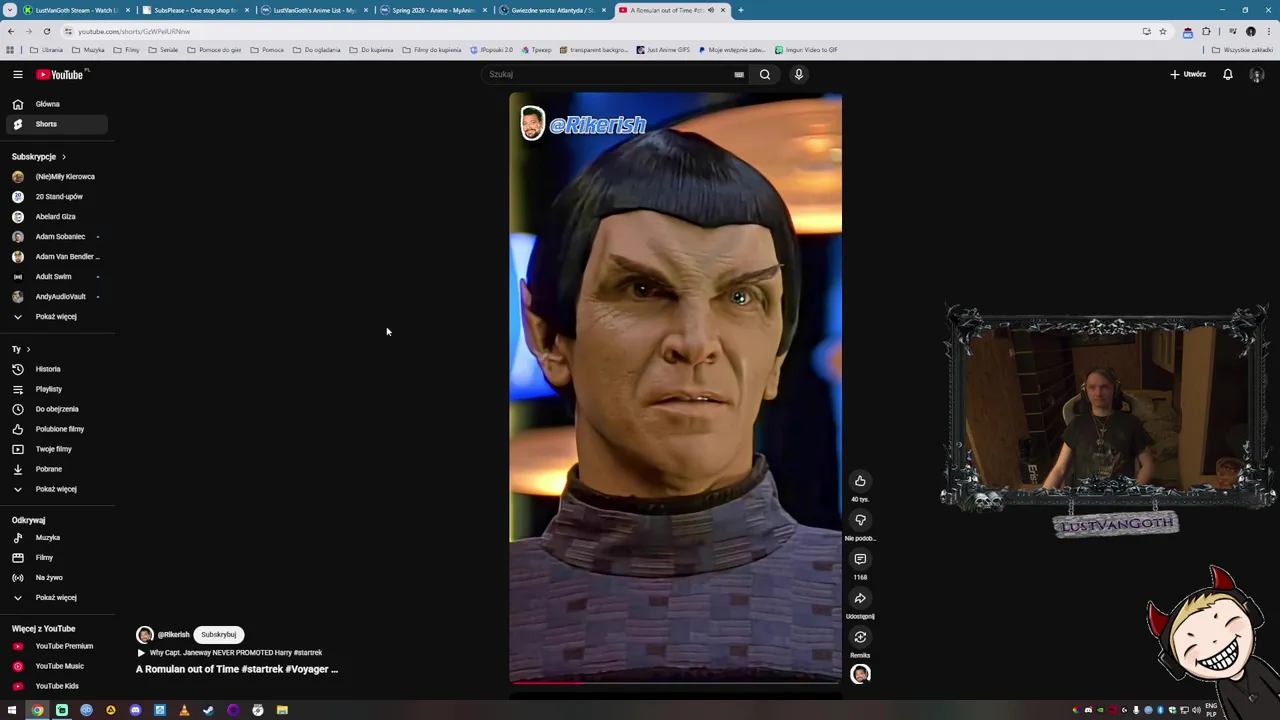Expand the Subskrypcje section
1280x720 pixels.
[39, 157]
